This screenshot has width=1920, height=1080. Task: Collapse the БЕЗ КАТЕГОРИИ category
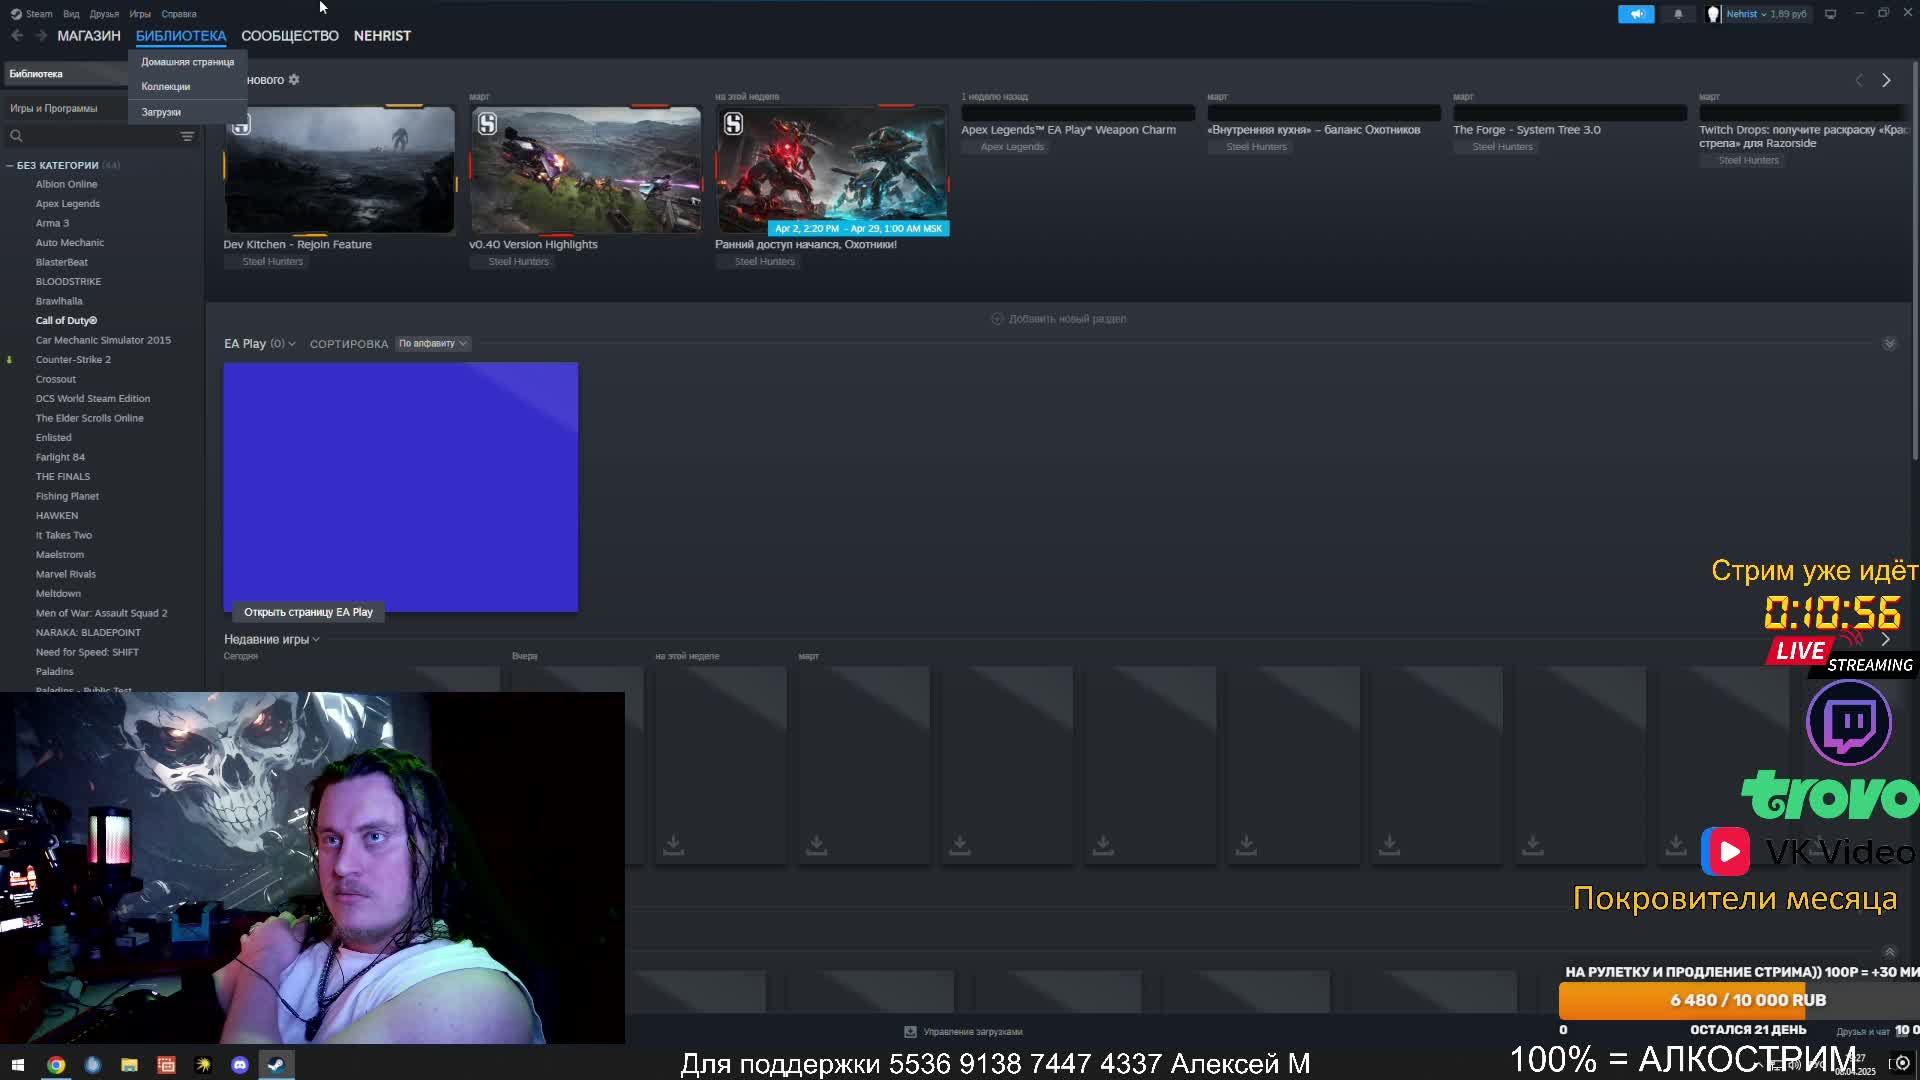click(x=10, y=166)
